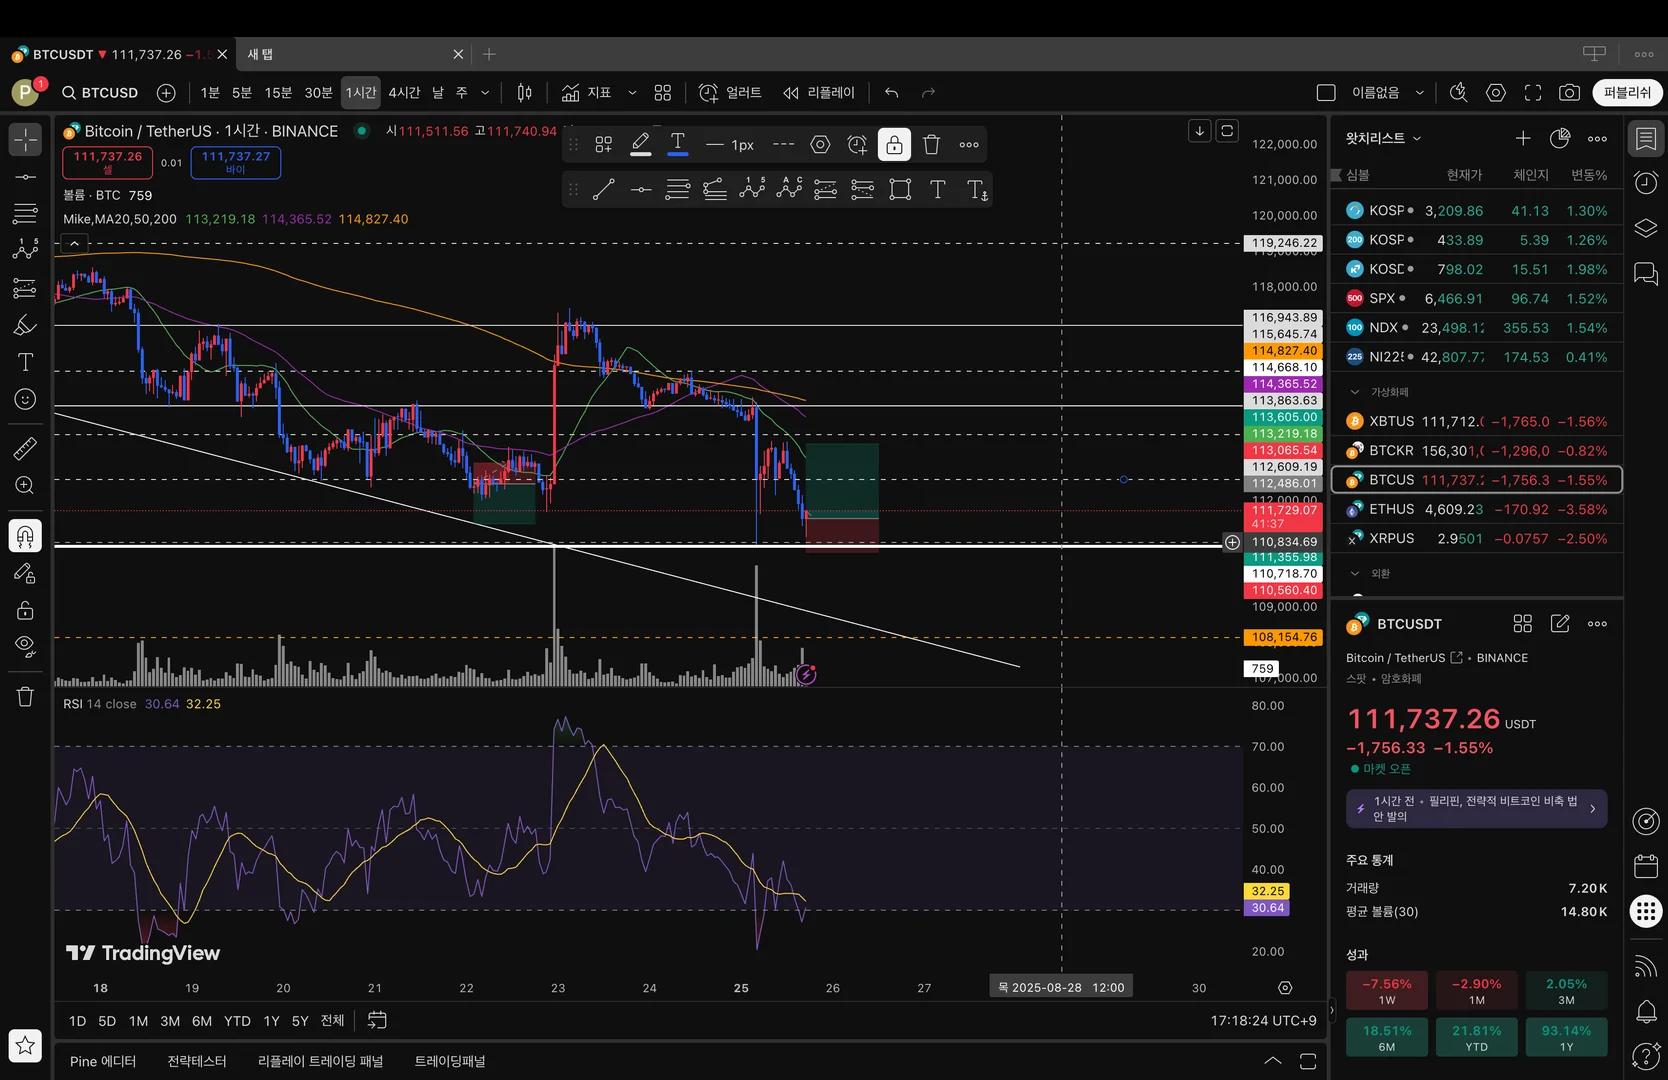Open the line color pencil swatch
Image resolution: width=1668 pixels, height=1080 pixels.
point(641,145)
